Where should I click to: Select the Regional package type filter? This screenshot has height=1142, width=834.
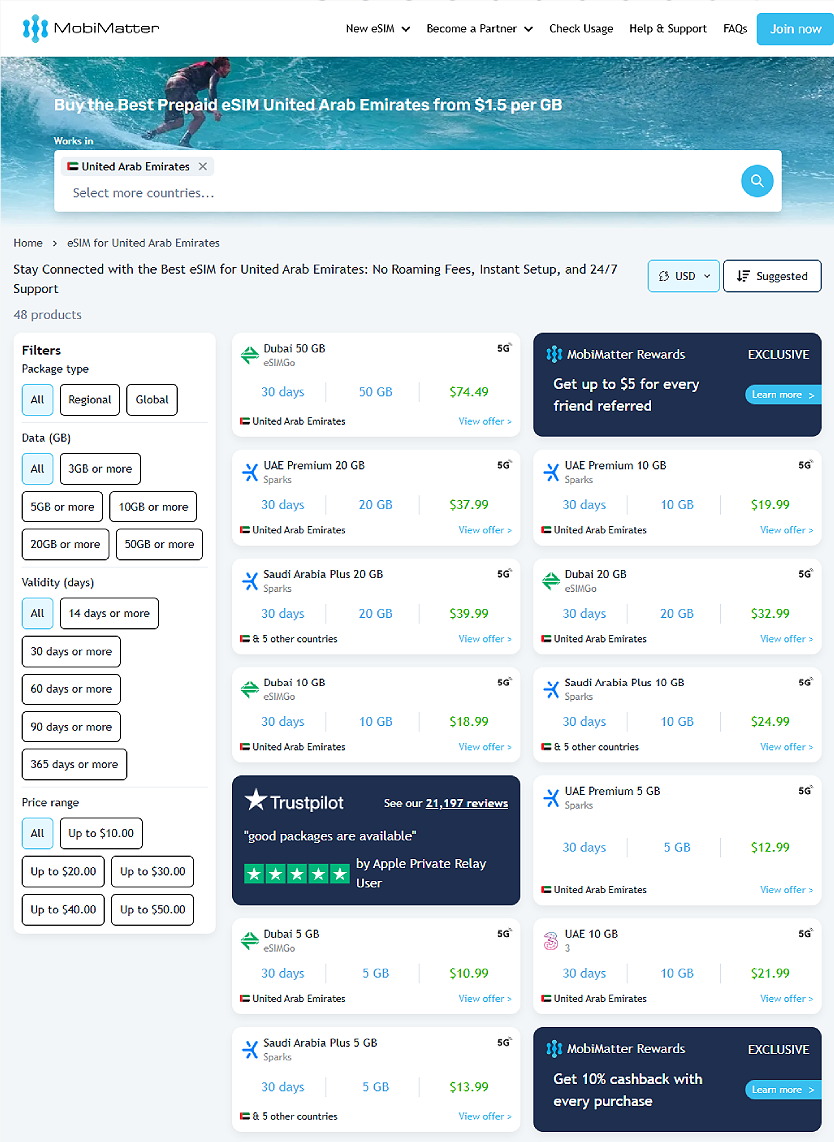pos(90,400)
